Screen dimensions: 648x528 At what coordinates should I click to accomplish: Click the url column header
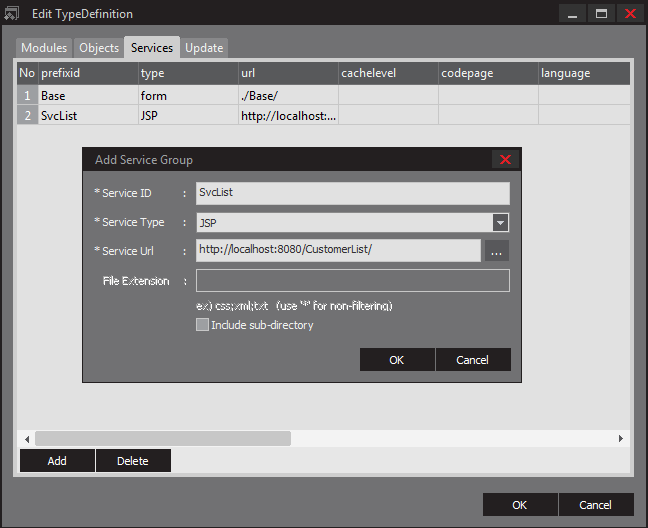[288, 73]
